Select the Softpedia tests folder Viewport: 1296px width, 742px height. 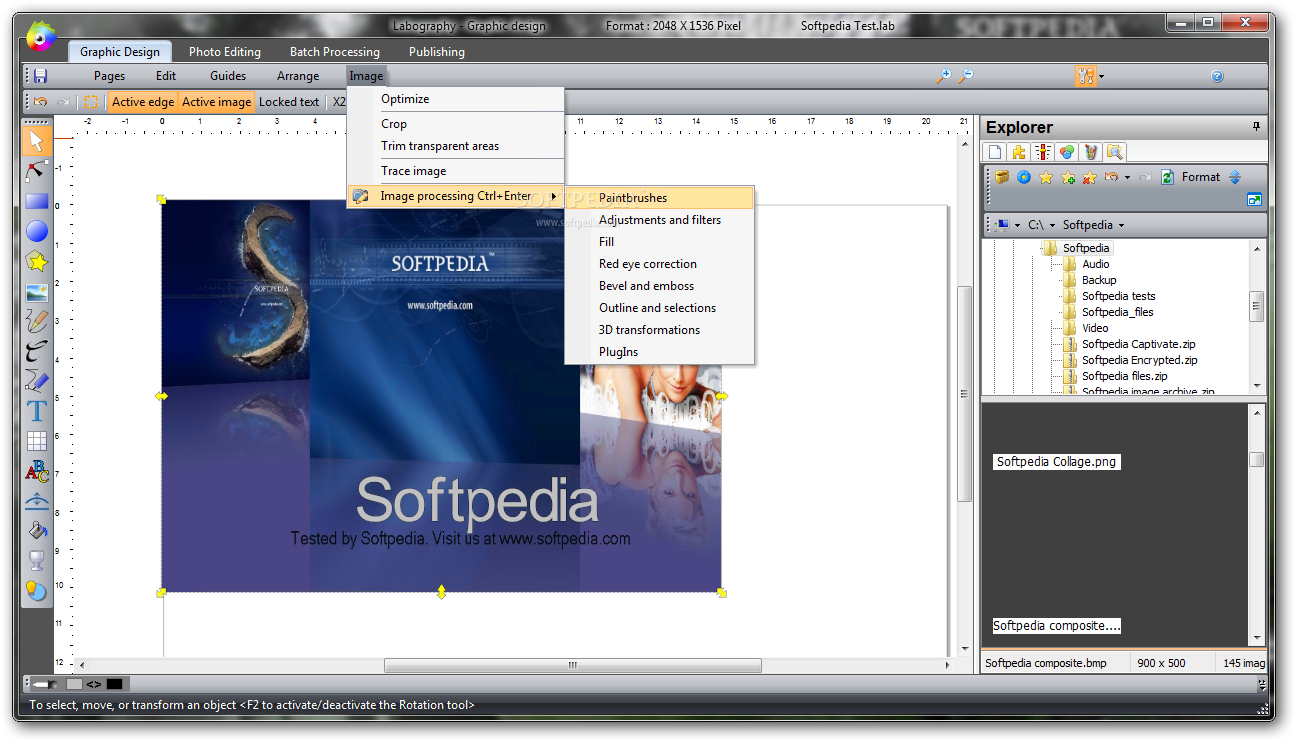coord(1118,296)
